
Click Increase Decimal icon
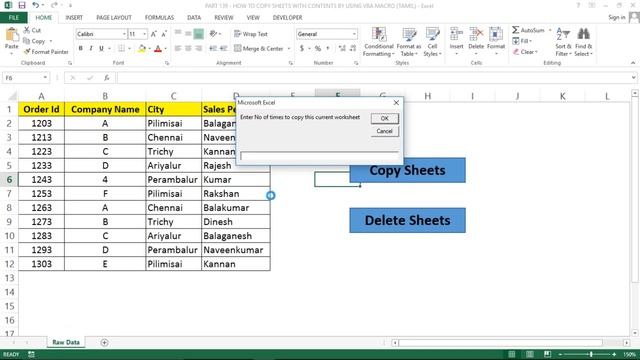coord(342,49)
